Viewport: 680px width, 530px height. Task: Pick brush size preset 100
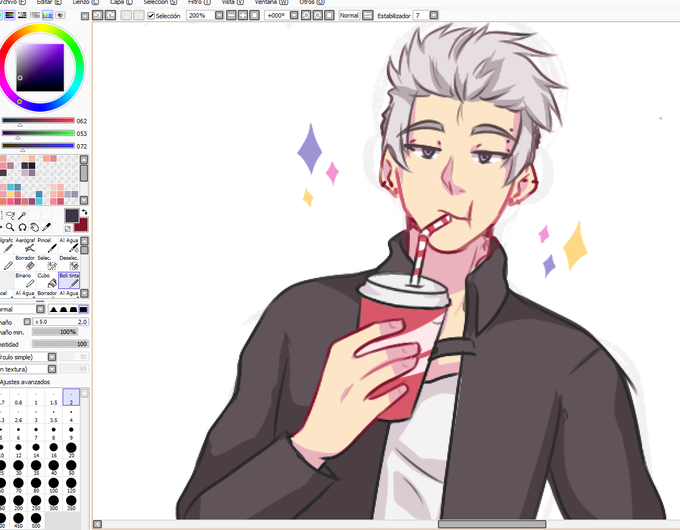click(53, 485)
